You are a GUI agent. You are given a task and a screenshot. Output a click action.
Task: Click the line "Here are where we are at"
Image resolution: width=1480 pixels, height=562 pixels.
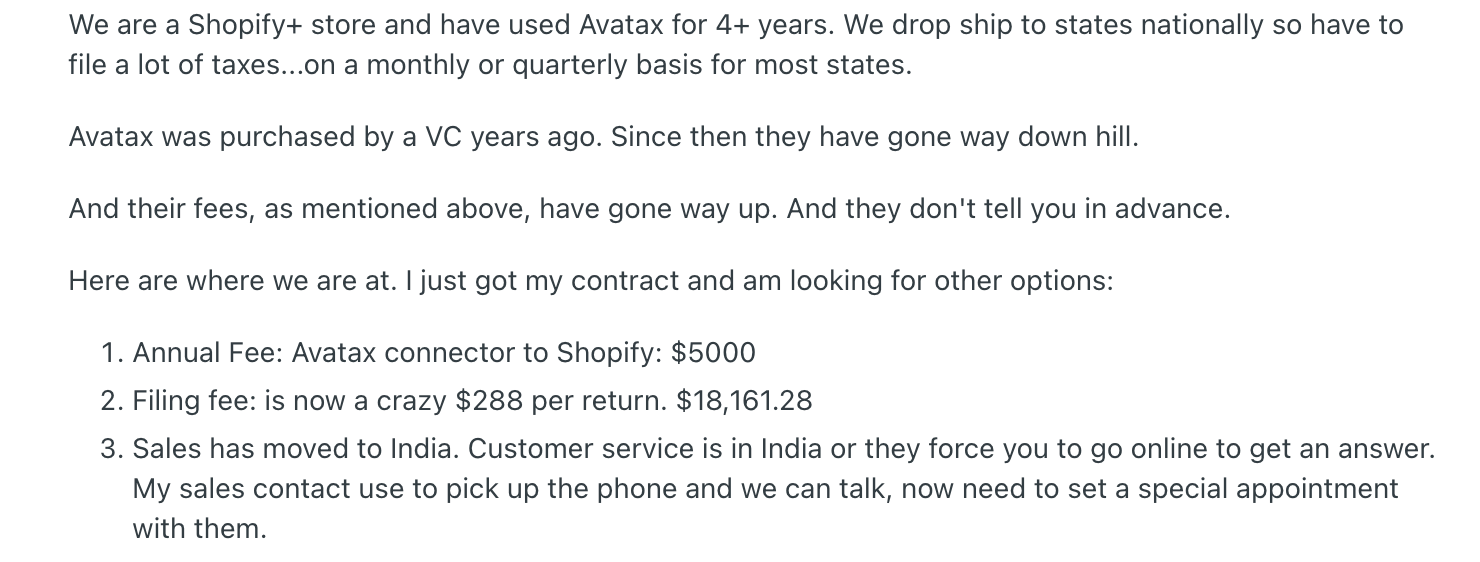tap(590, 281)
